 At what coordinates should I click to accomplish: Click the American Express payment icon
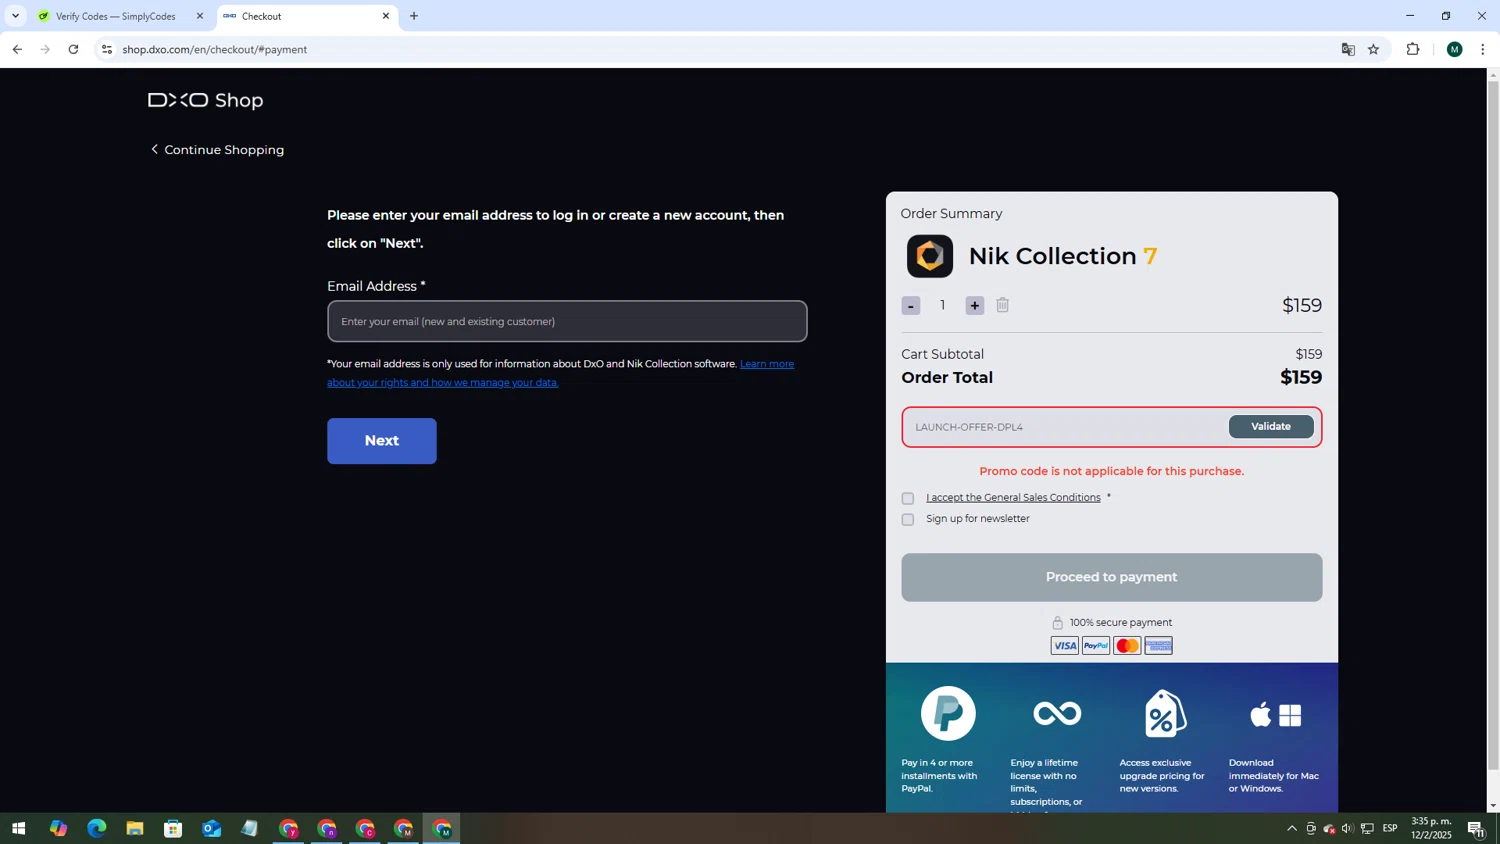[x=1158, y=646]
